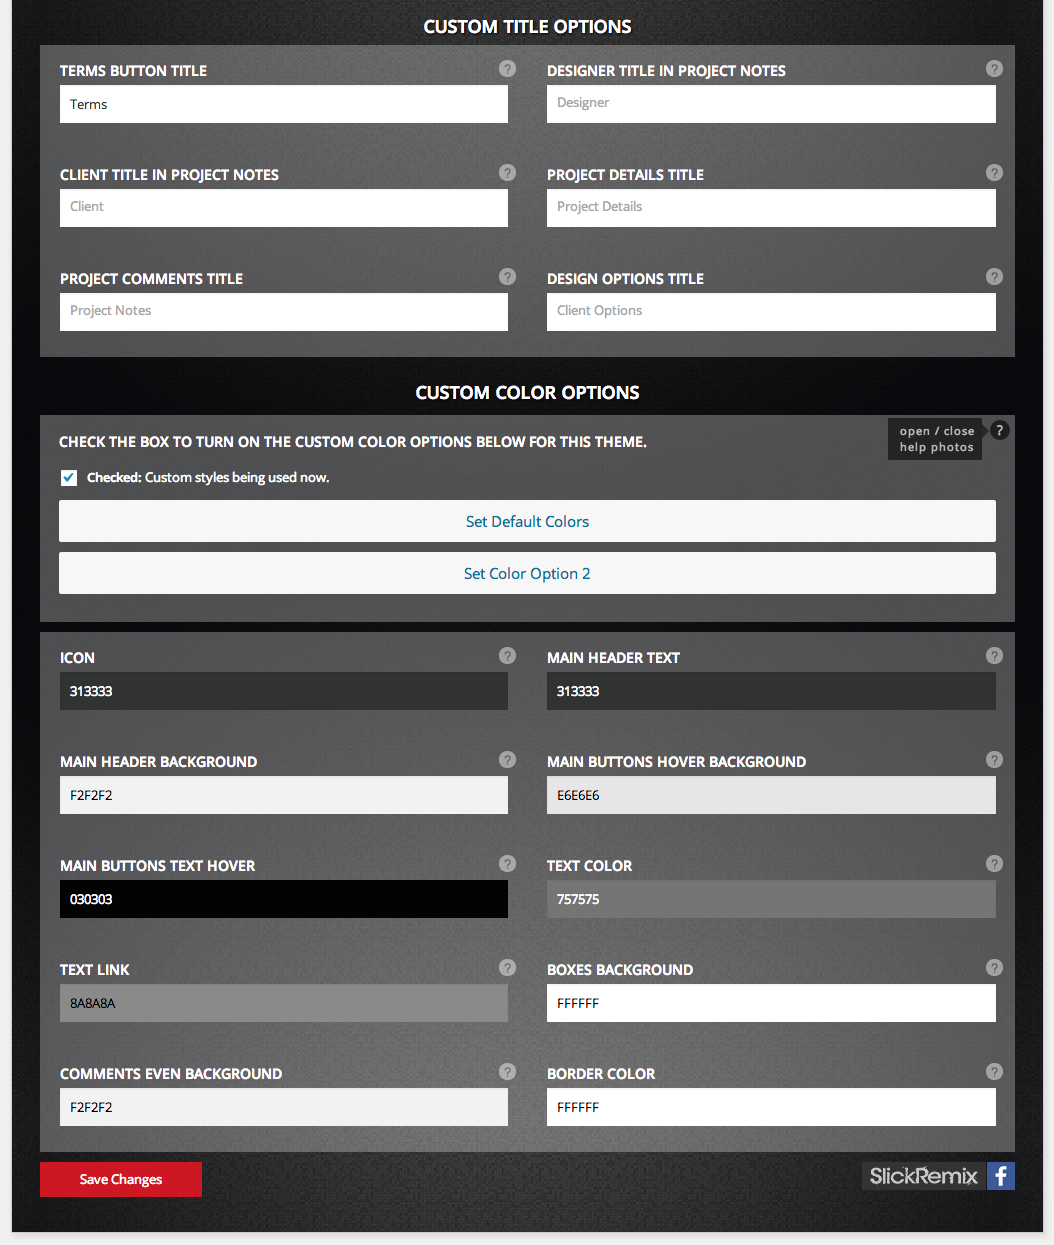The image size is (1054, 1245).
Task: Open the SlickRemix logo link
Action: 923,1176
